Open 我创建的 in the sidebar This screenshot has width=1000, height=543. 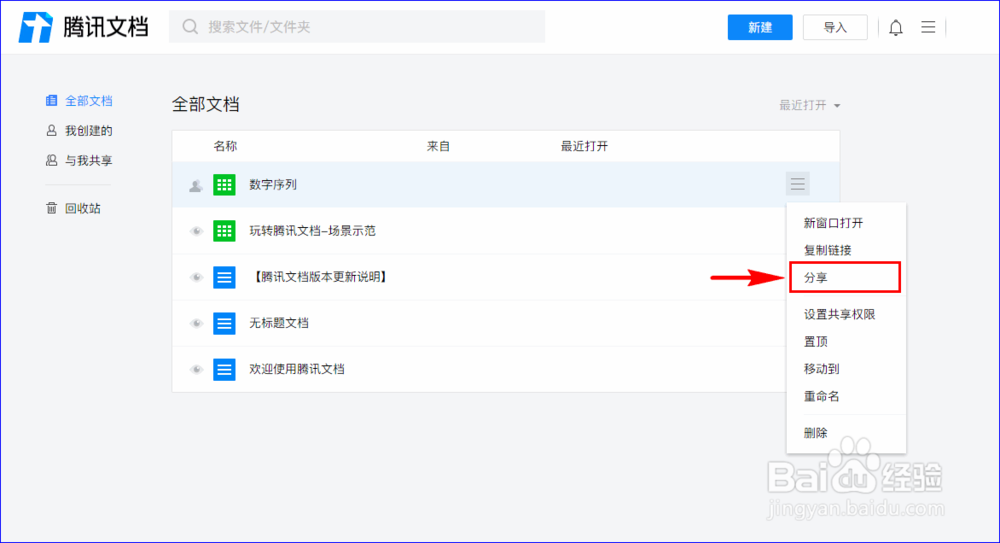click(x=89, y=131)
